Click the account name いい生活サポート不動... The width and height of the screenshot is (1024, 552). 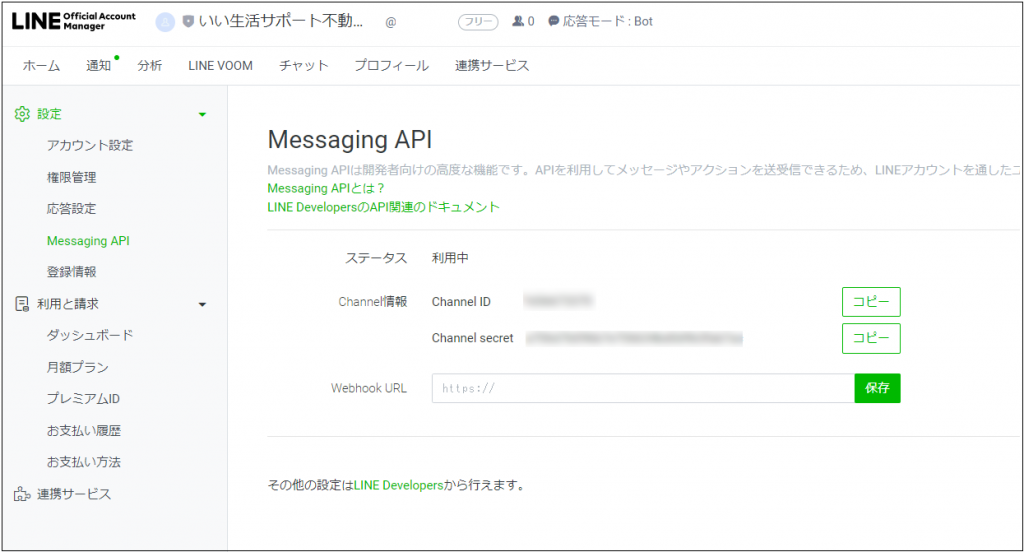281,21
